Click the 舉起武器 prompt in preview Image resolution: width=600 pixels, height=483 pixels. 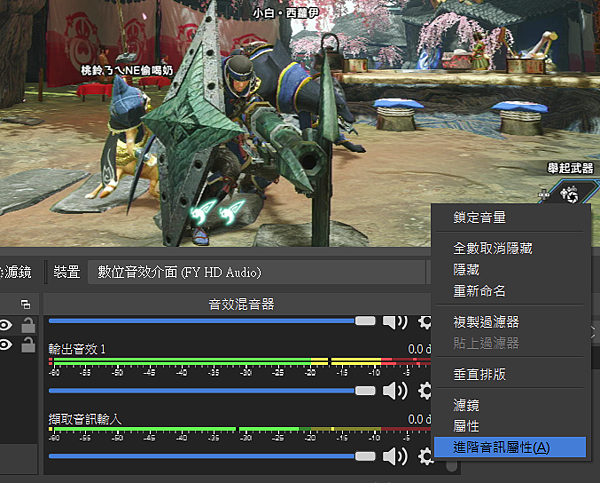click(x=570, y=168)
